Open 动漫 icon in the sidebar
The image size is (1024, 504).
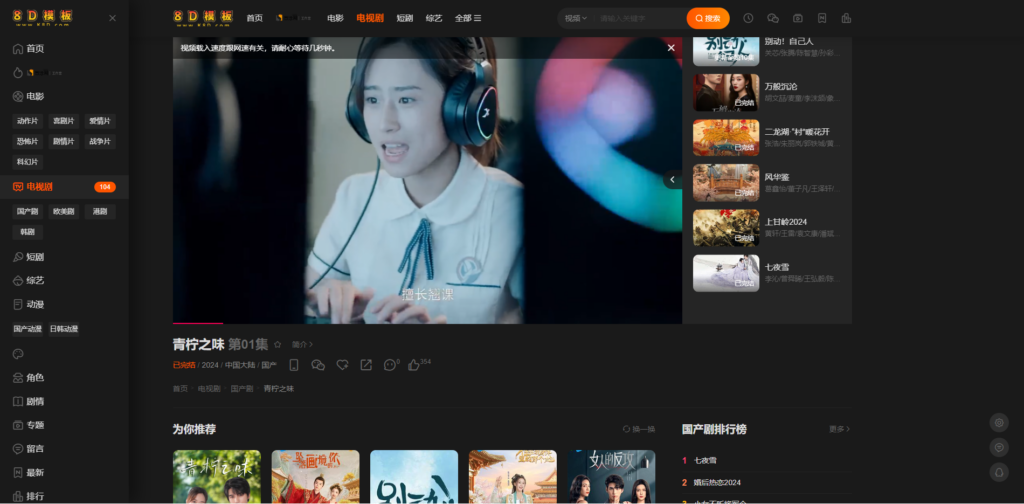(18, 304)
